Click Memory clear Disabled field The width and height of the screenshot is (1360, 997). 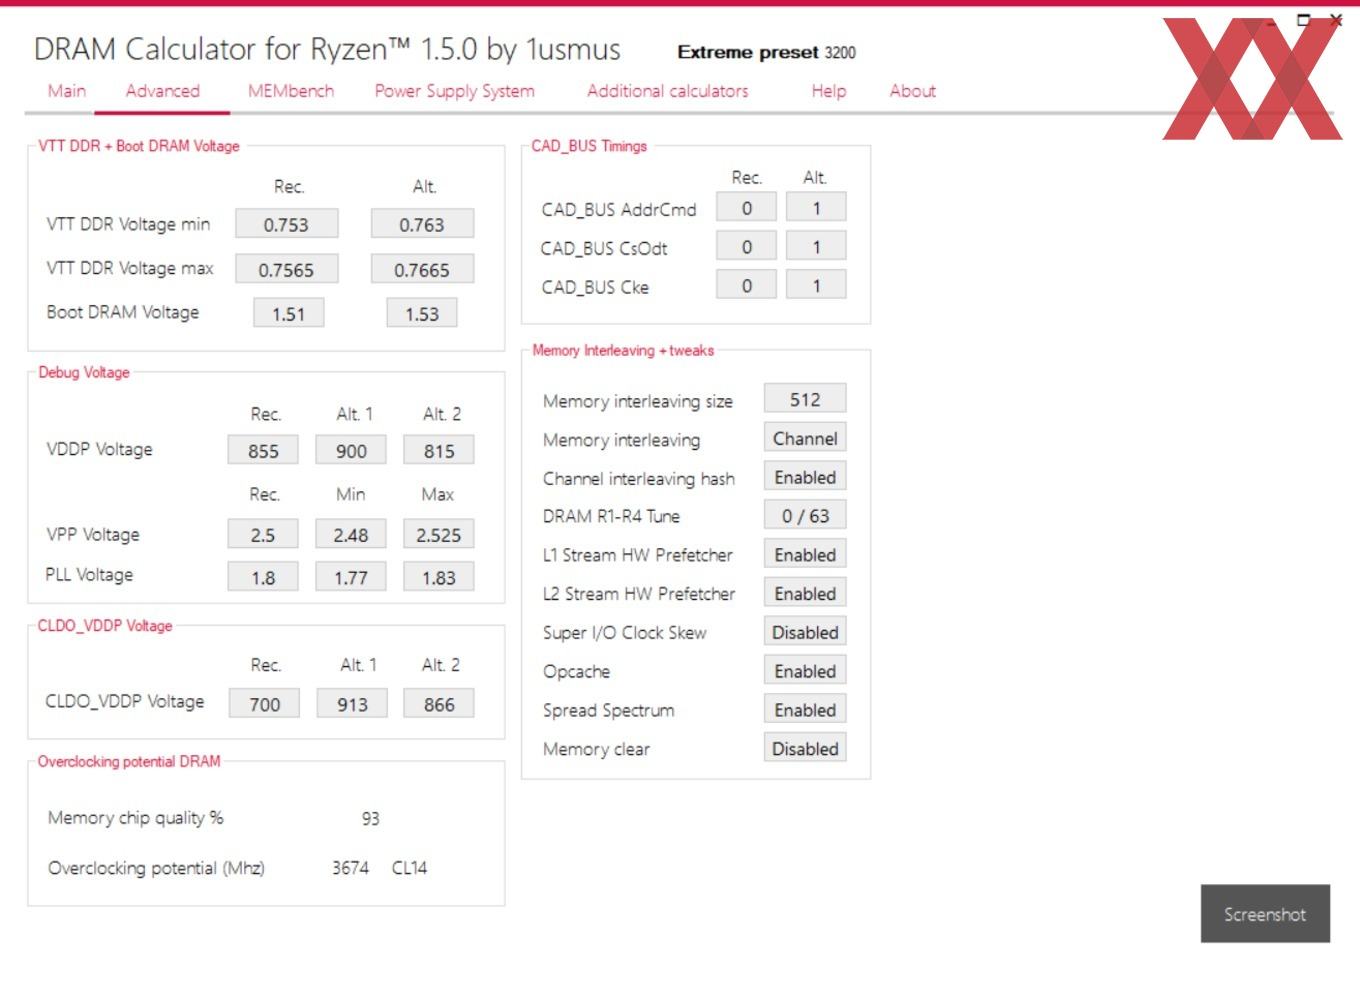(x=805, y=748)
